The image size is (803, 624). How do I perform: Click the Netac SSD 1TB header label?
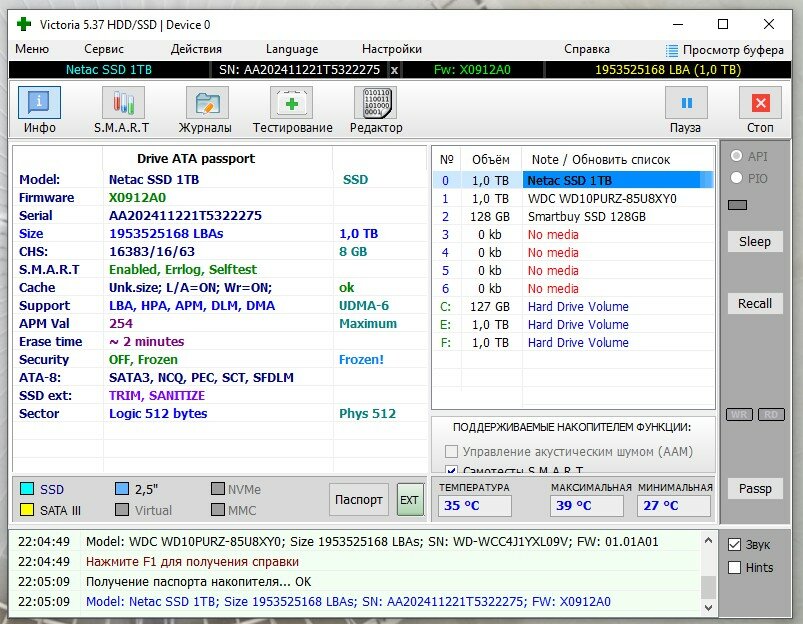click(109, 70)
